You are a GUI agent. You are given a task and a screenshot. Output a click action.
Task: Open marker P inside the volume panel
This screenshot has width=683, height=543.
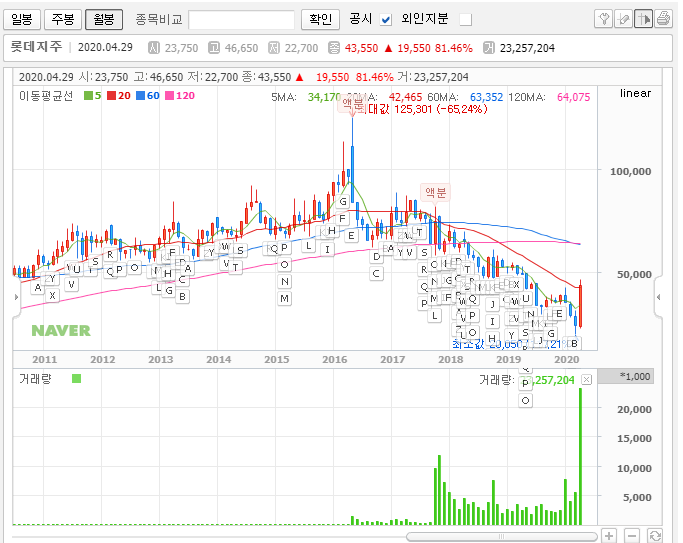coord(525,383)
